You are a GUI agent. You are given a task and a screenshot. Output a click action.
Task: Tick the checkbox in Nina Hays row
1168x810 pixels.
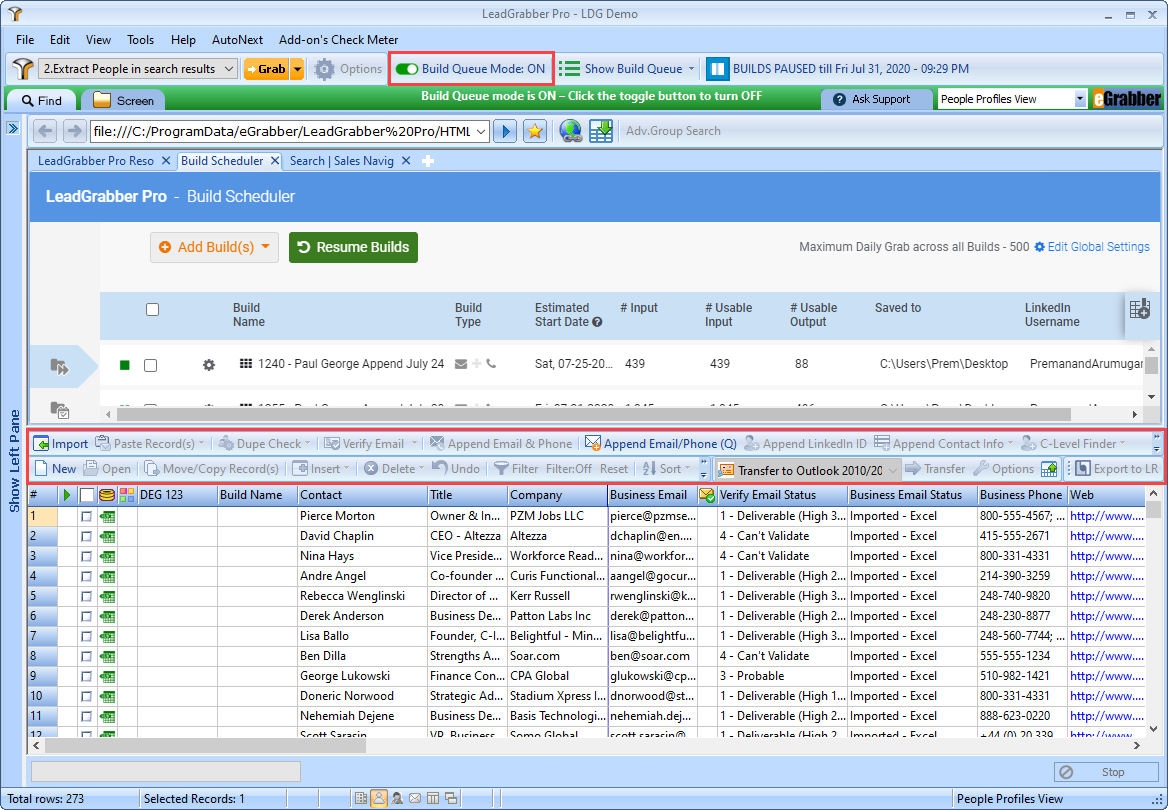coord(86,556)
